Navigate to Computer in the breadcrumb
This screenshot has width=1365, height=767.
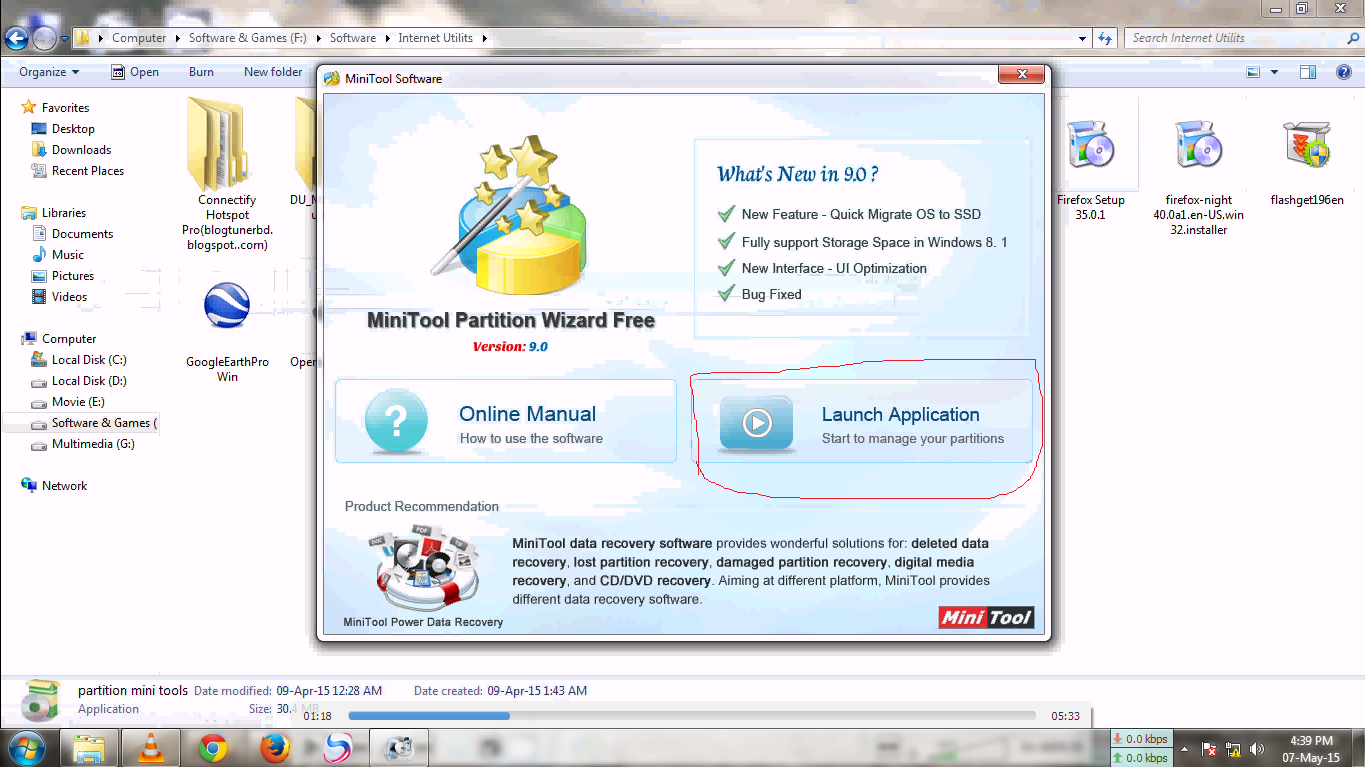click(139, 38)
